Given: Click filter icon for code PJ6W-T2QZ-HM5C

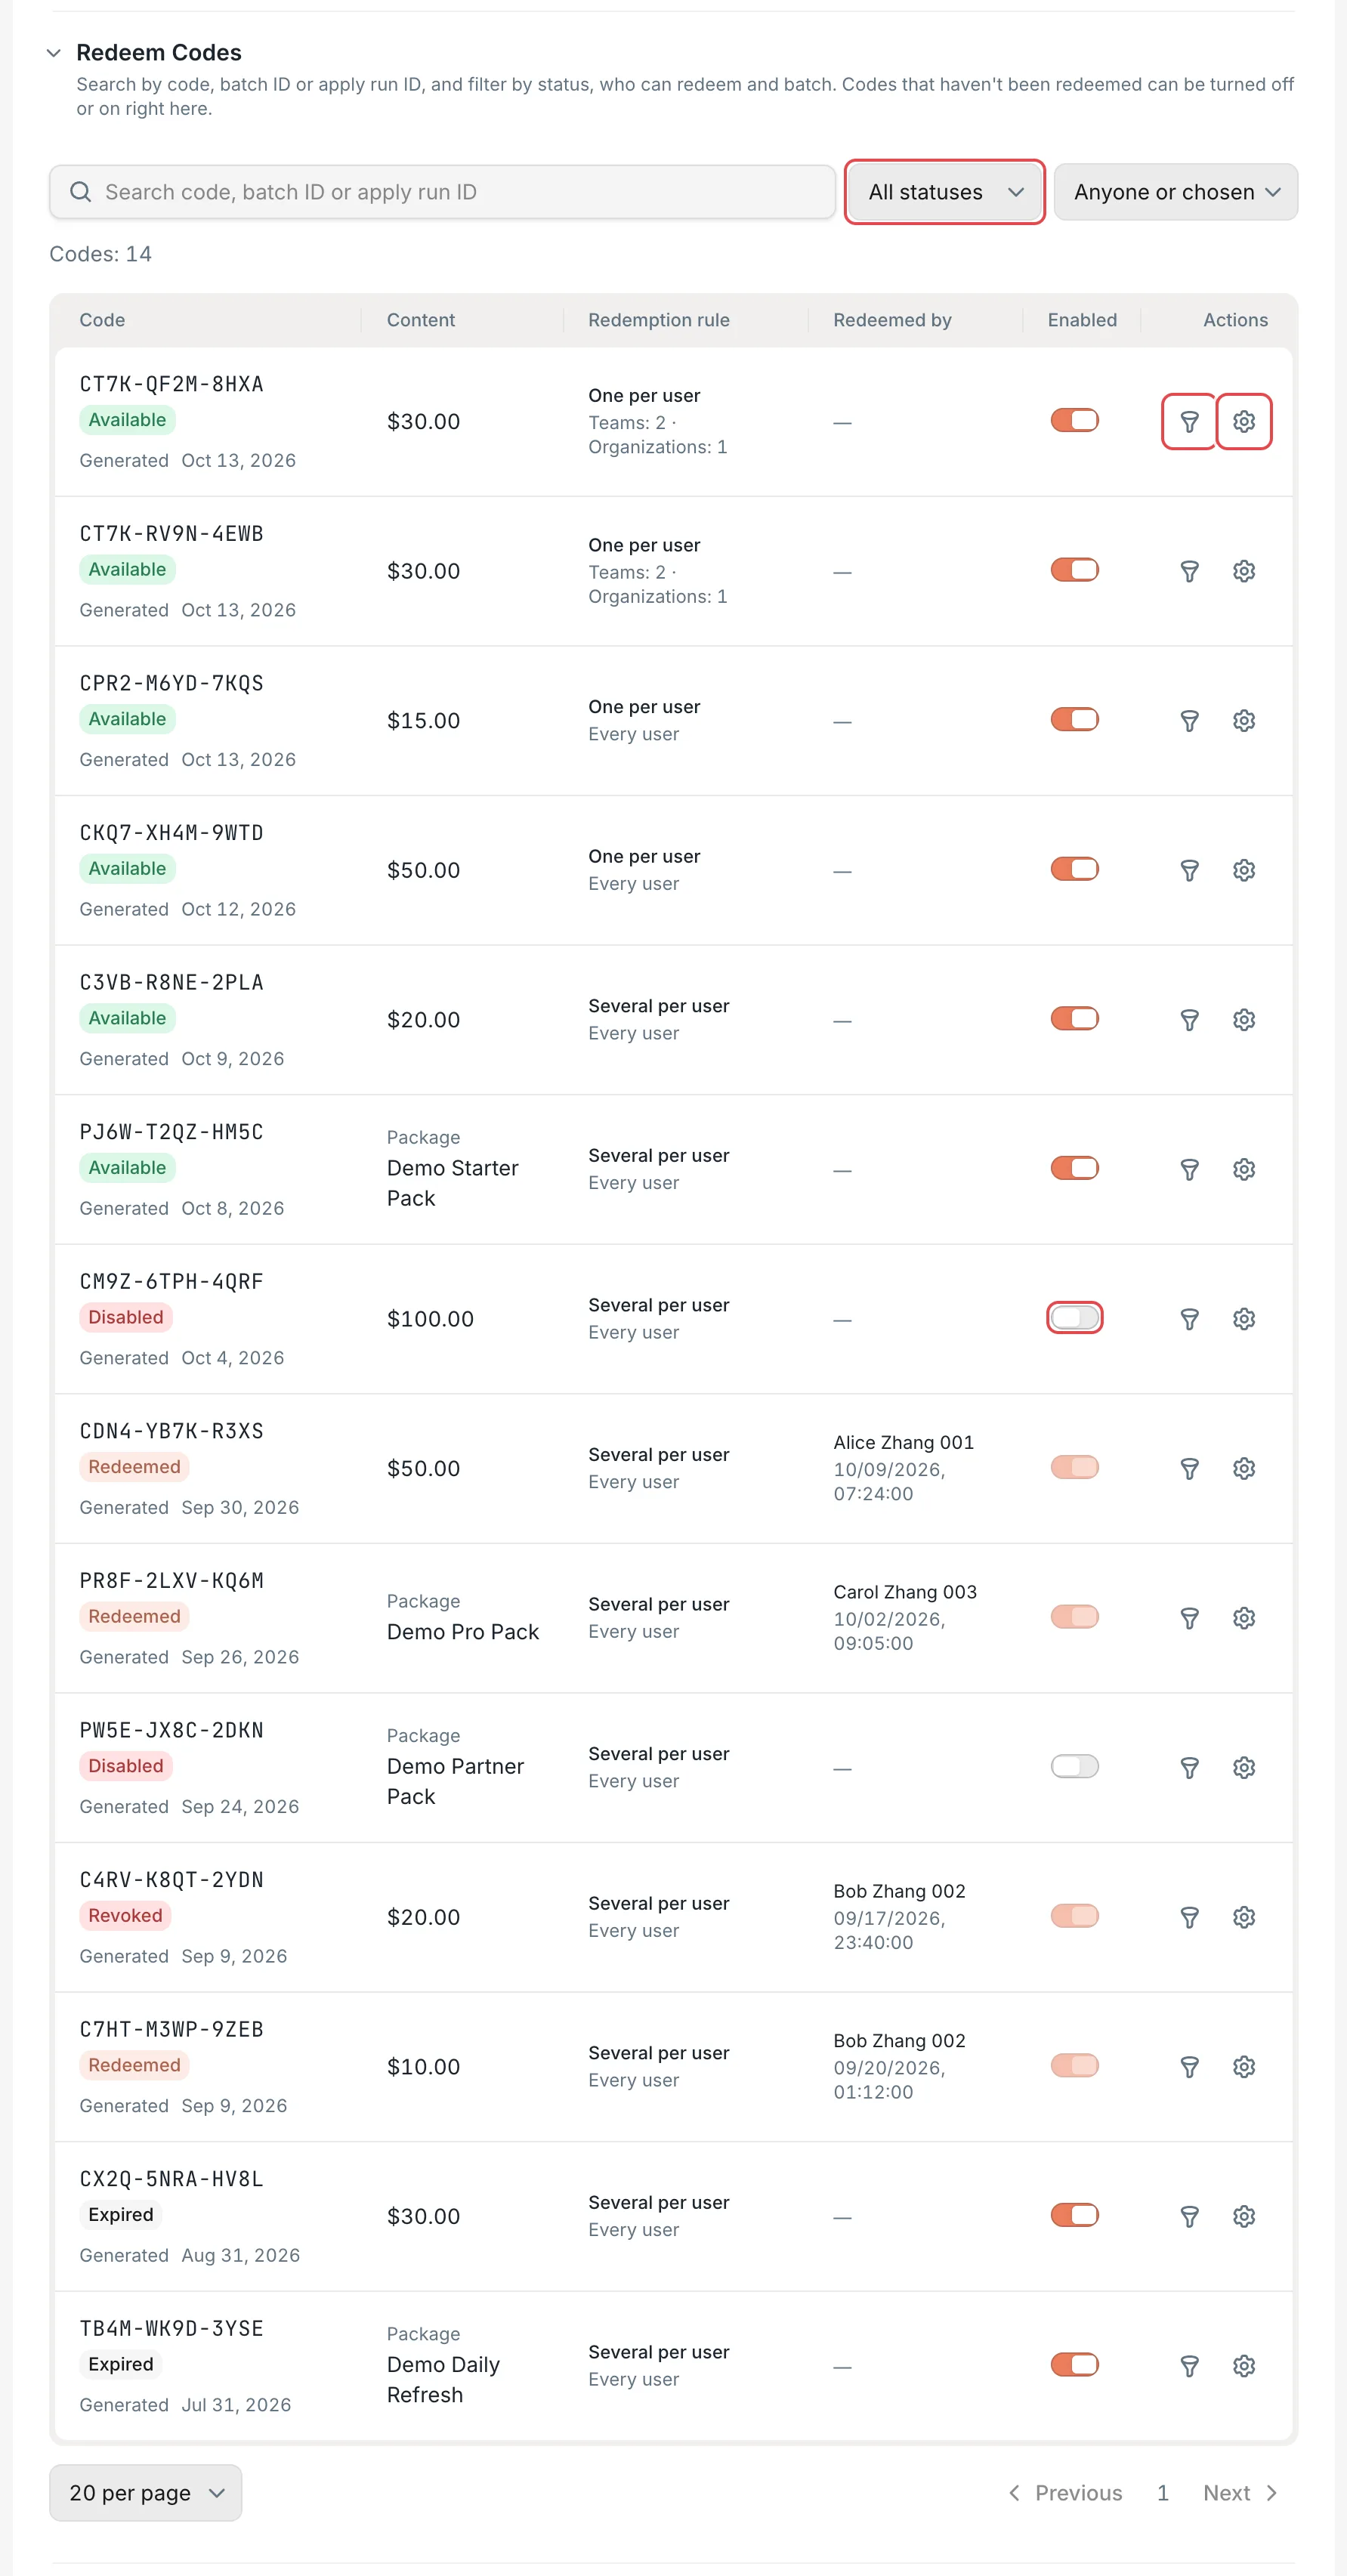Looking at the screenshot, I should 1189,1169.
